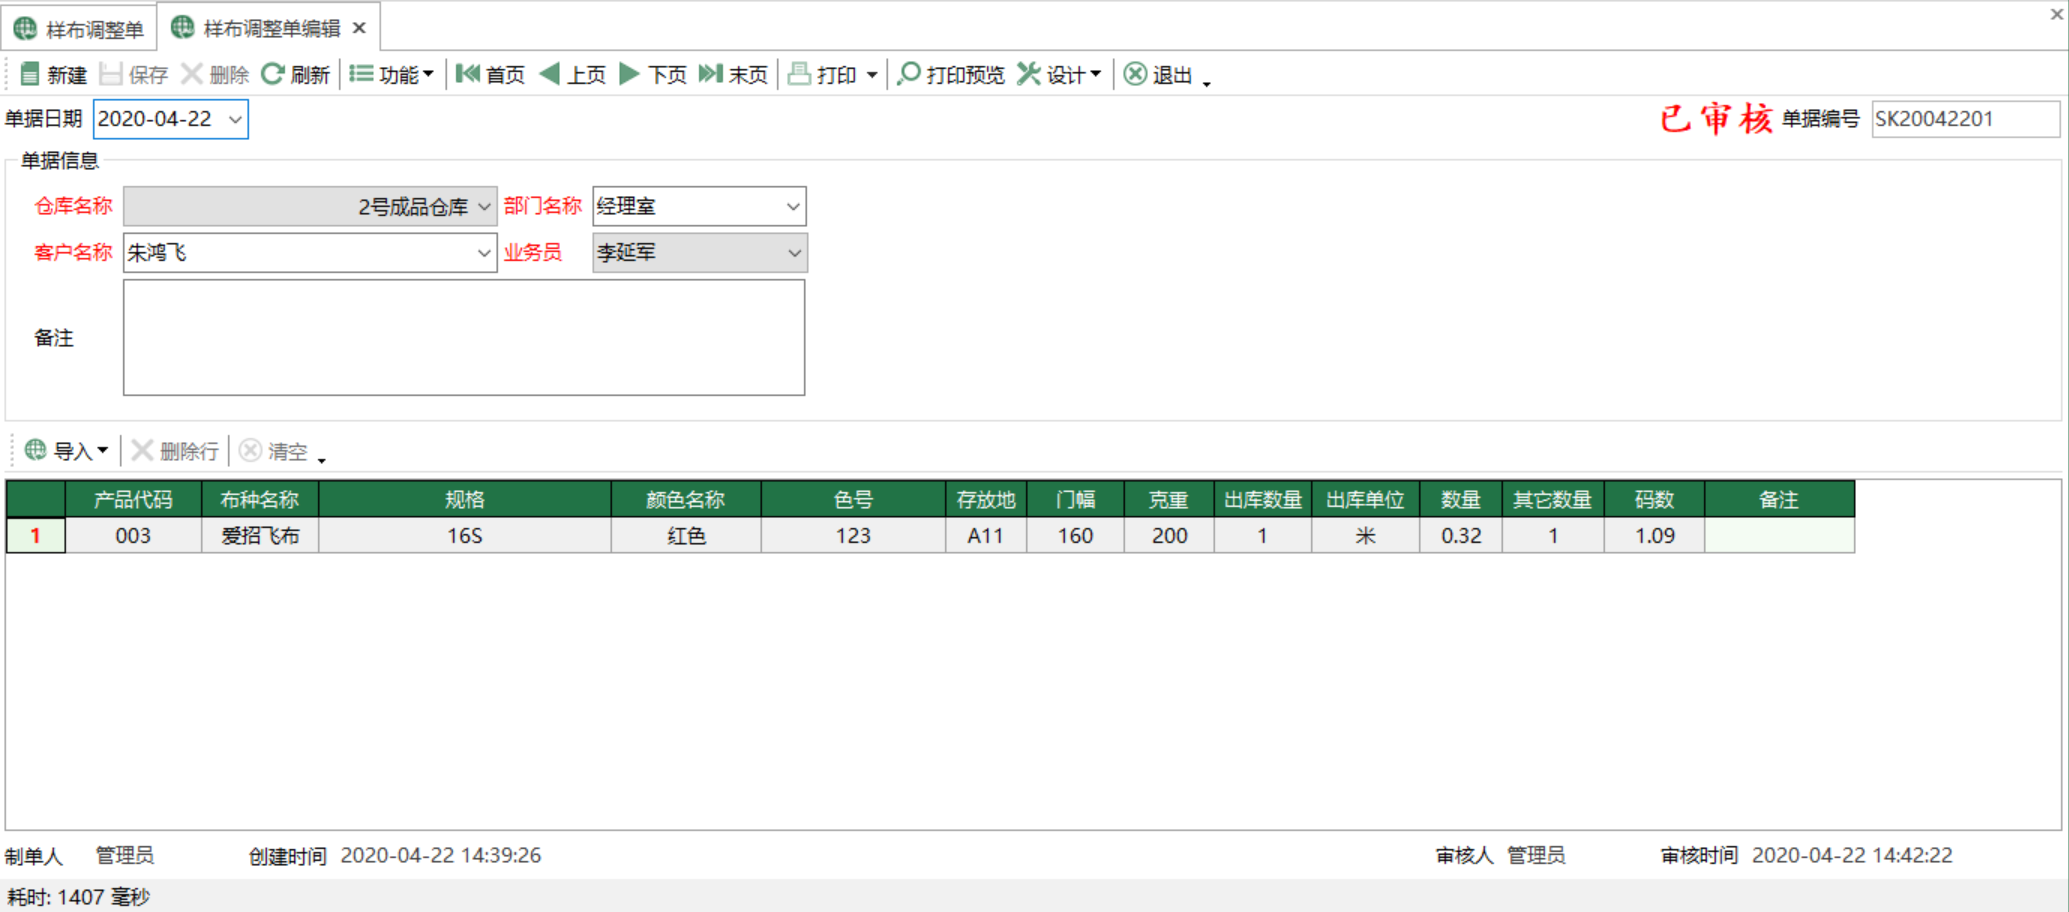Go to first record with 首页
The height and width of the screenshot is (912, 2069).
(x=490, y=75)
